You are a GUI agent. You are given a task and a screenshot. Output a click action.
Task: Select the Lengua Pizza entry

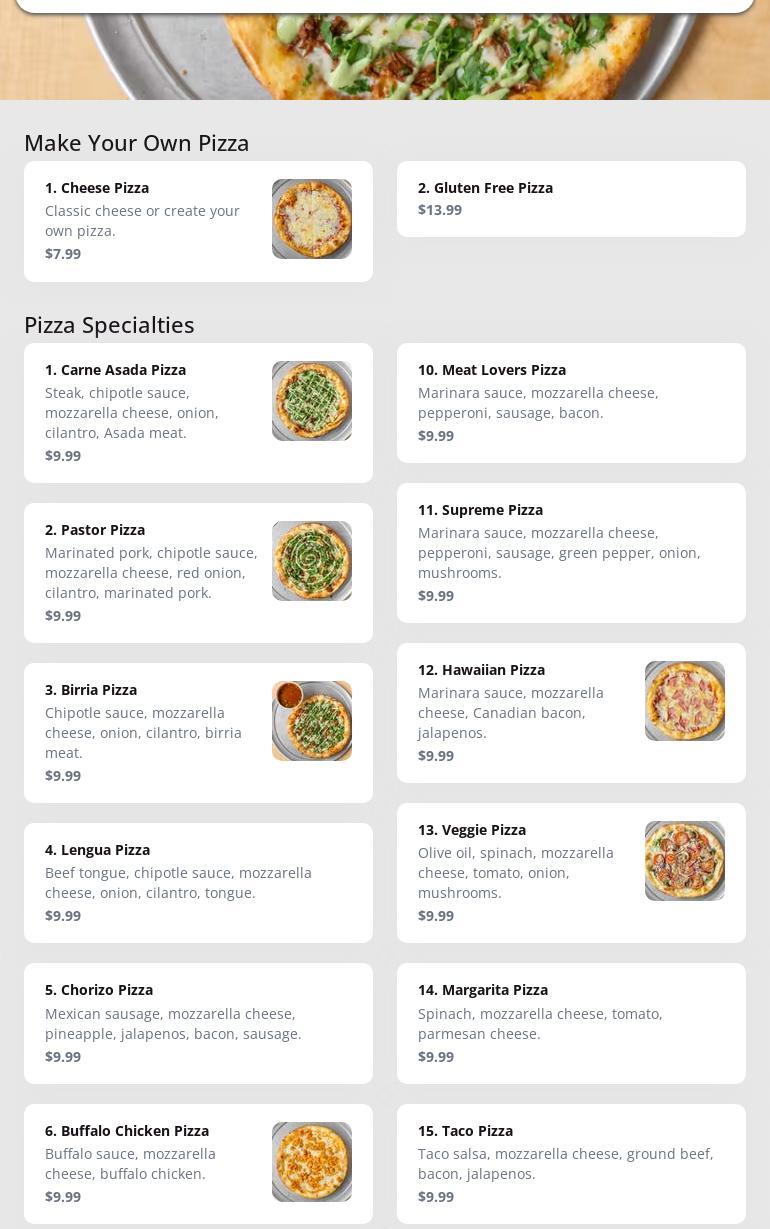click(198, 883)
